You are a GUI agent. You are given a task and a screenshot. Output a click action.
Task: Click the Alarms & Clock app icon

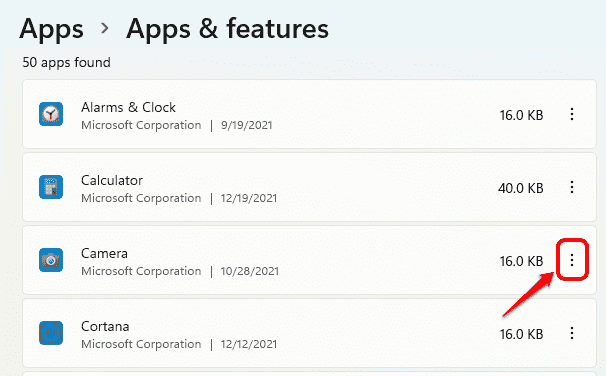pos(51,114)
